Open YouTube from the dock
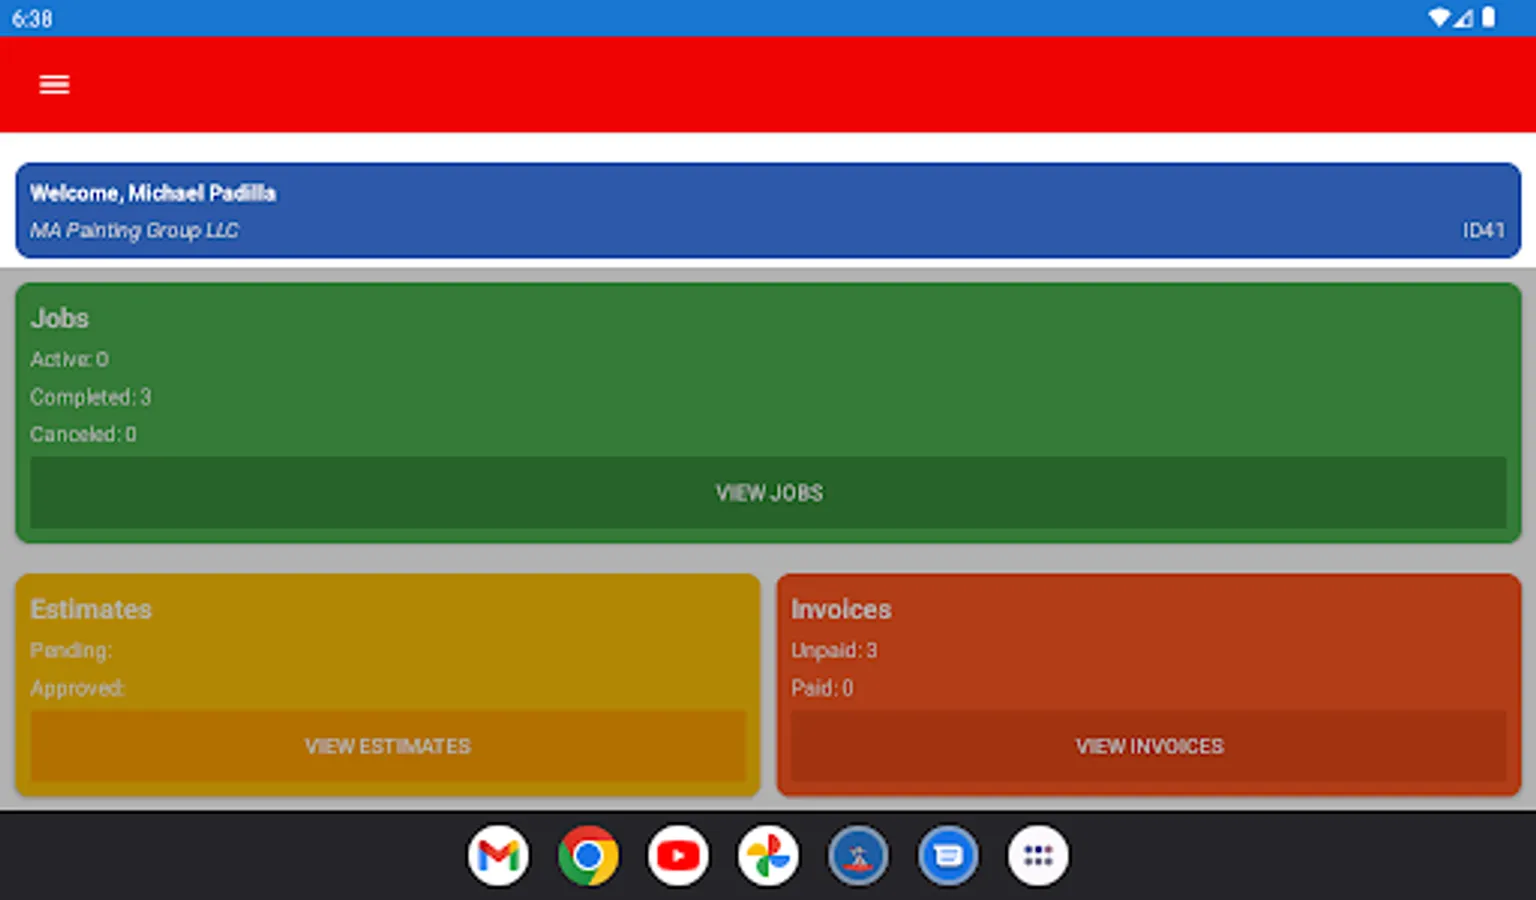This screenshot has height=900, width=1536. coord(678,855)
